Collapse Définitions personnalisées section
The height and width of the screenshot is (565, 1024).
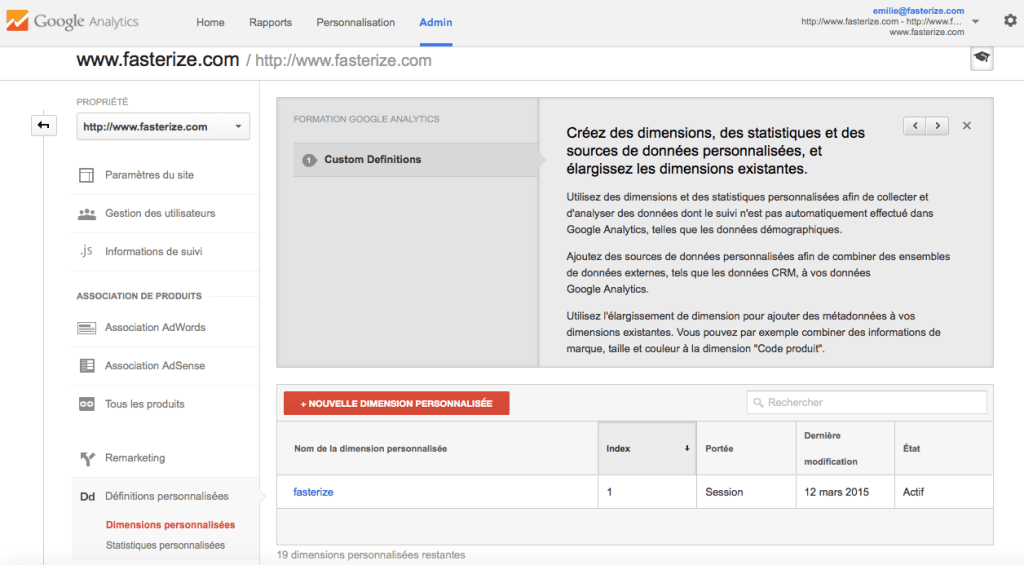167,496
